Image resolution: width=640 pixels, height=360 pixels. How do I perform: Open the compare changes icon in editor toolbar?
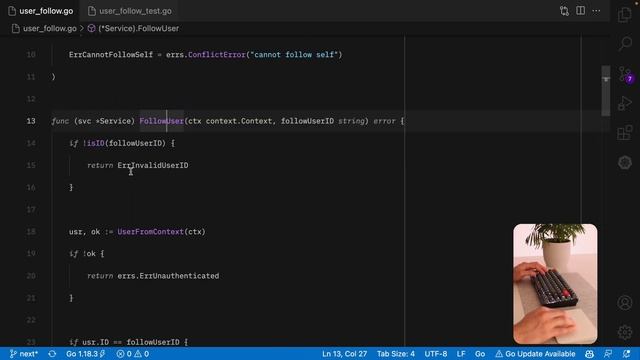(564, 11)
